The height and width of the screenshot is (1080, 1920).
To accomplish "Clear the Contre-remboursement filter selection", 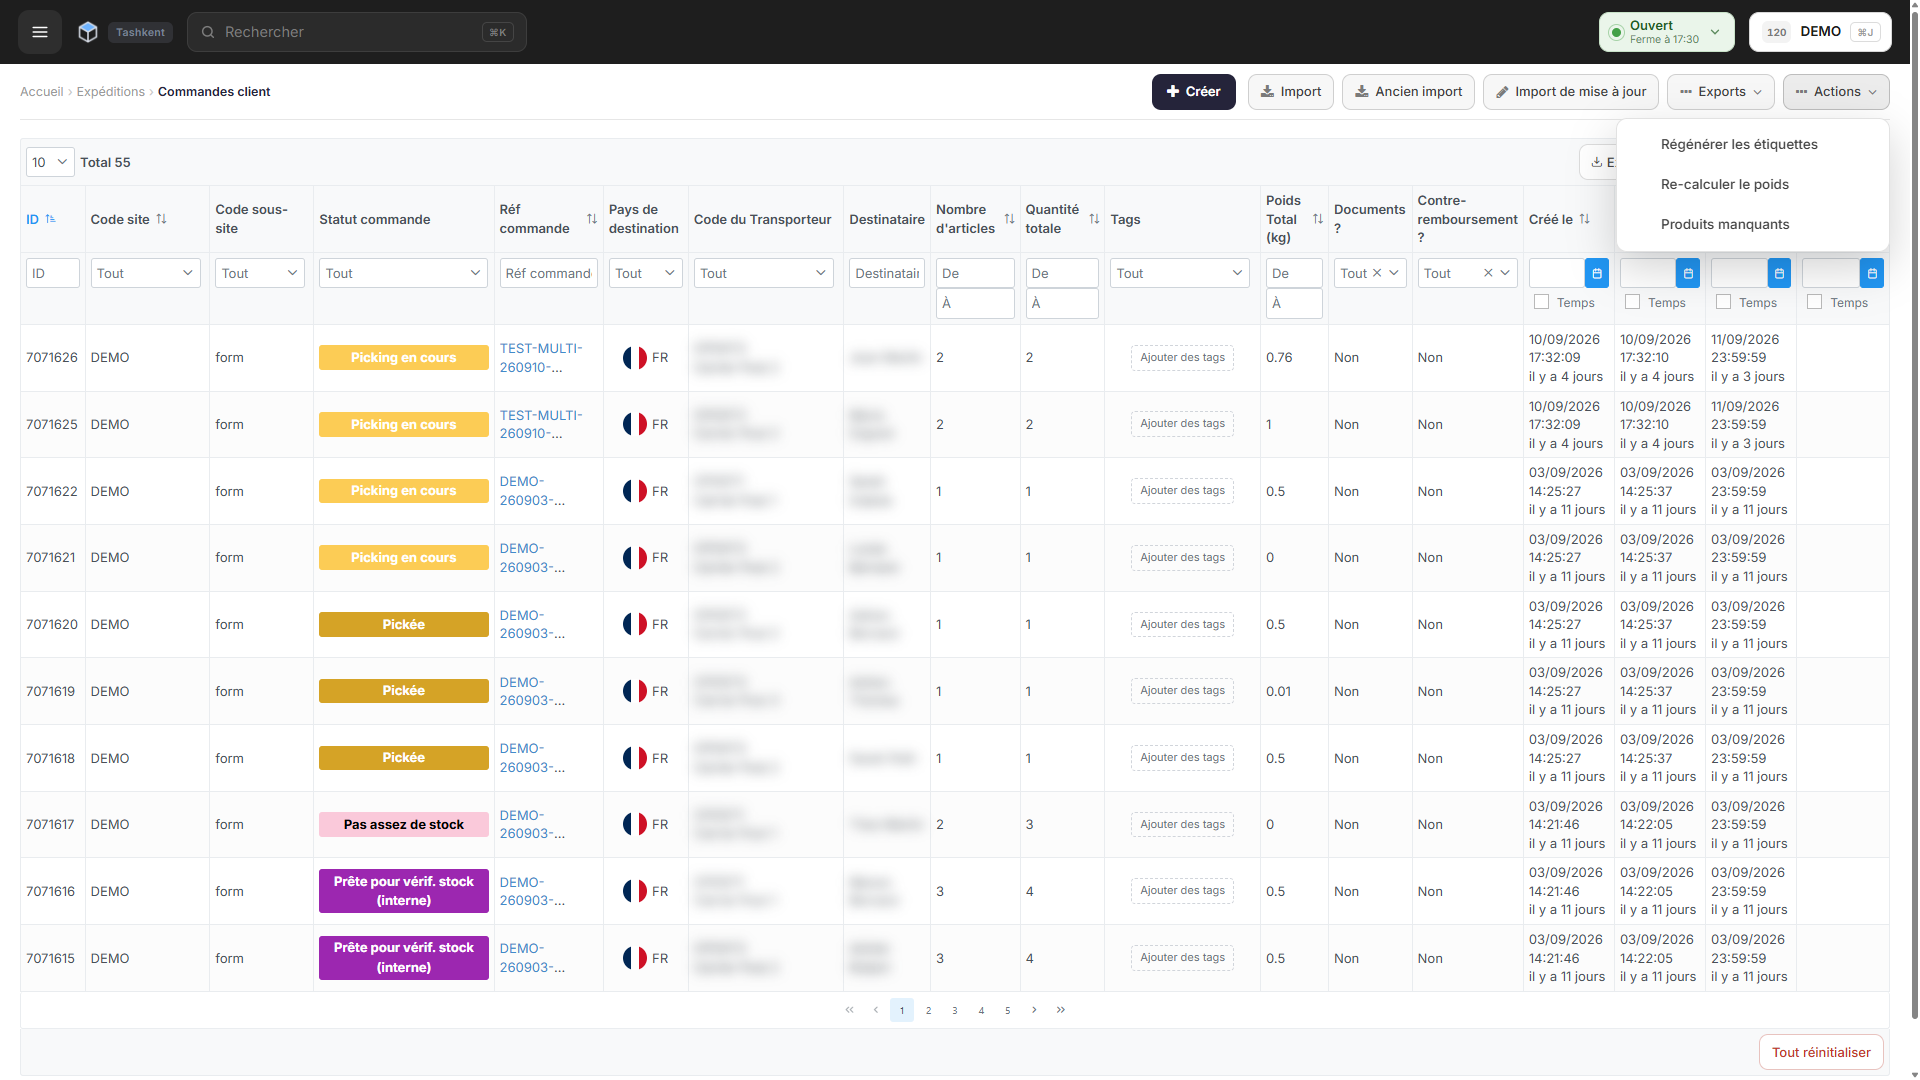I will pos(1488,273).
